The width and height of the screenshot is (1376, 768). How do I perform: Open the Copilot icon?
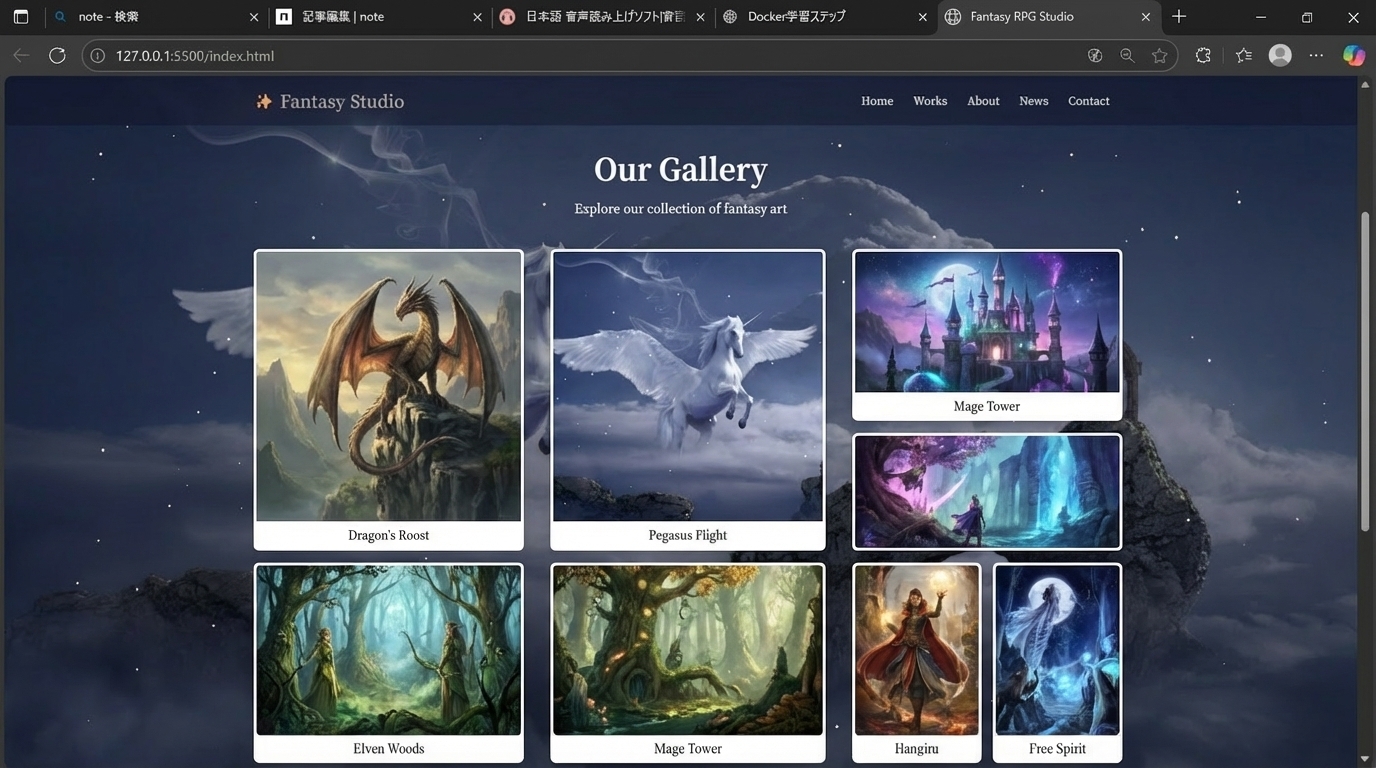pyautogui.click(x=1353, y=56)
